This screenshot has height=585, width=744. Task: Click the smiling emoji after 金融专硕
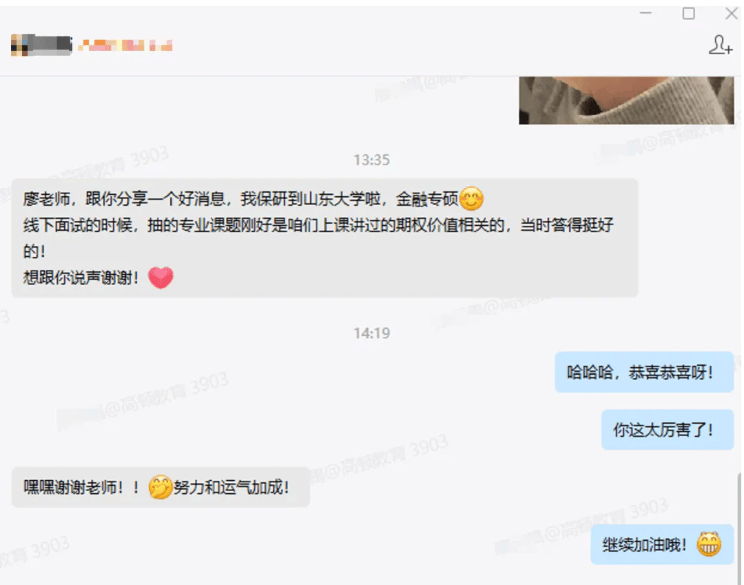[471, 198]
